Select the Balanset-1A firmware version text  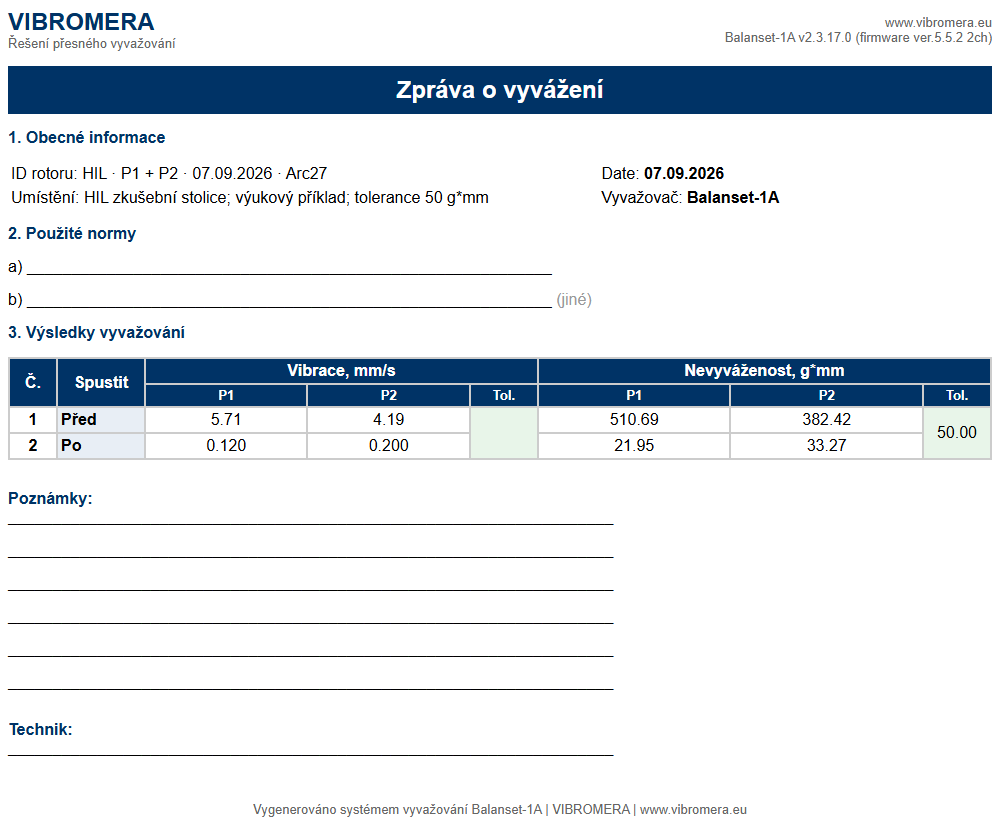pyautogui.click(x=858, y=38)
